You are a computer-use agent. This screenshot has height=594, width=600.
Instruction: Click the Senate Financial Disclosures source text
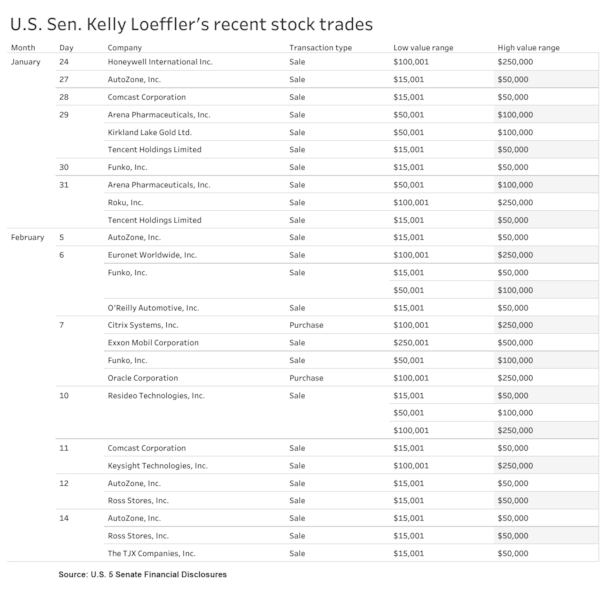tap(171, 574)
